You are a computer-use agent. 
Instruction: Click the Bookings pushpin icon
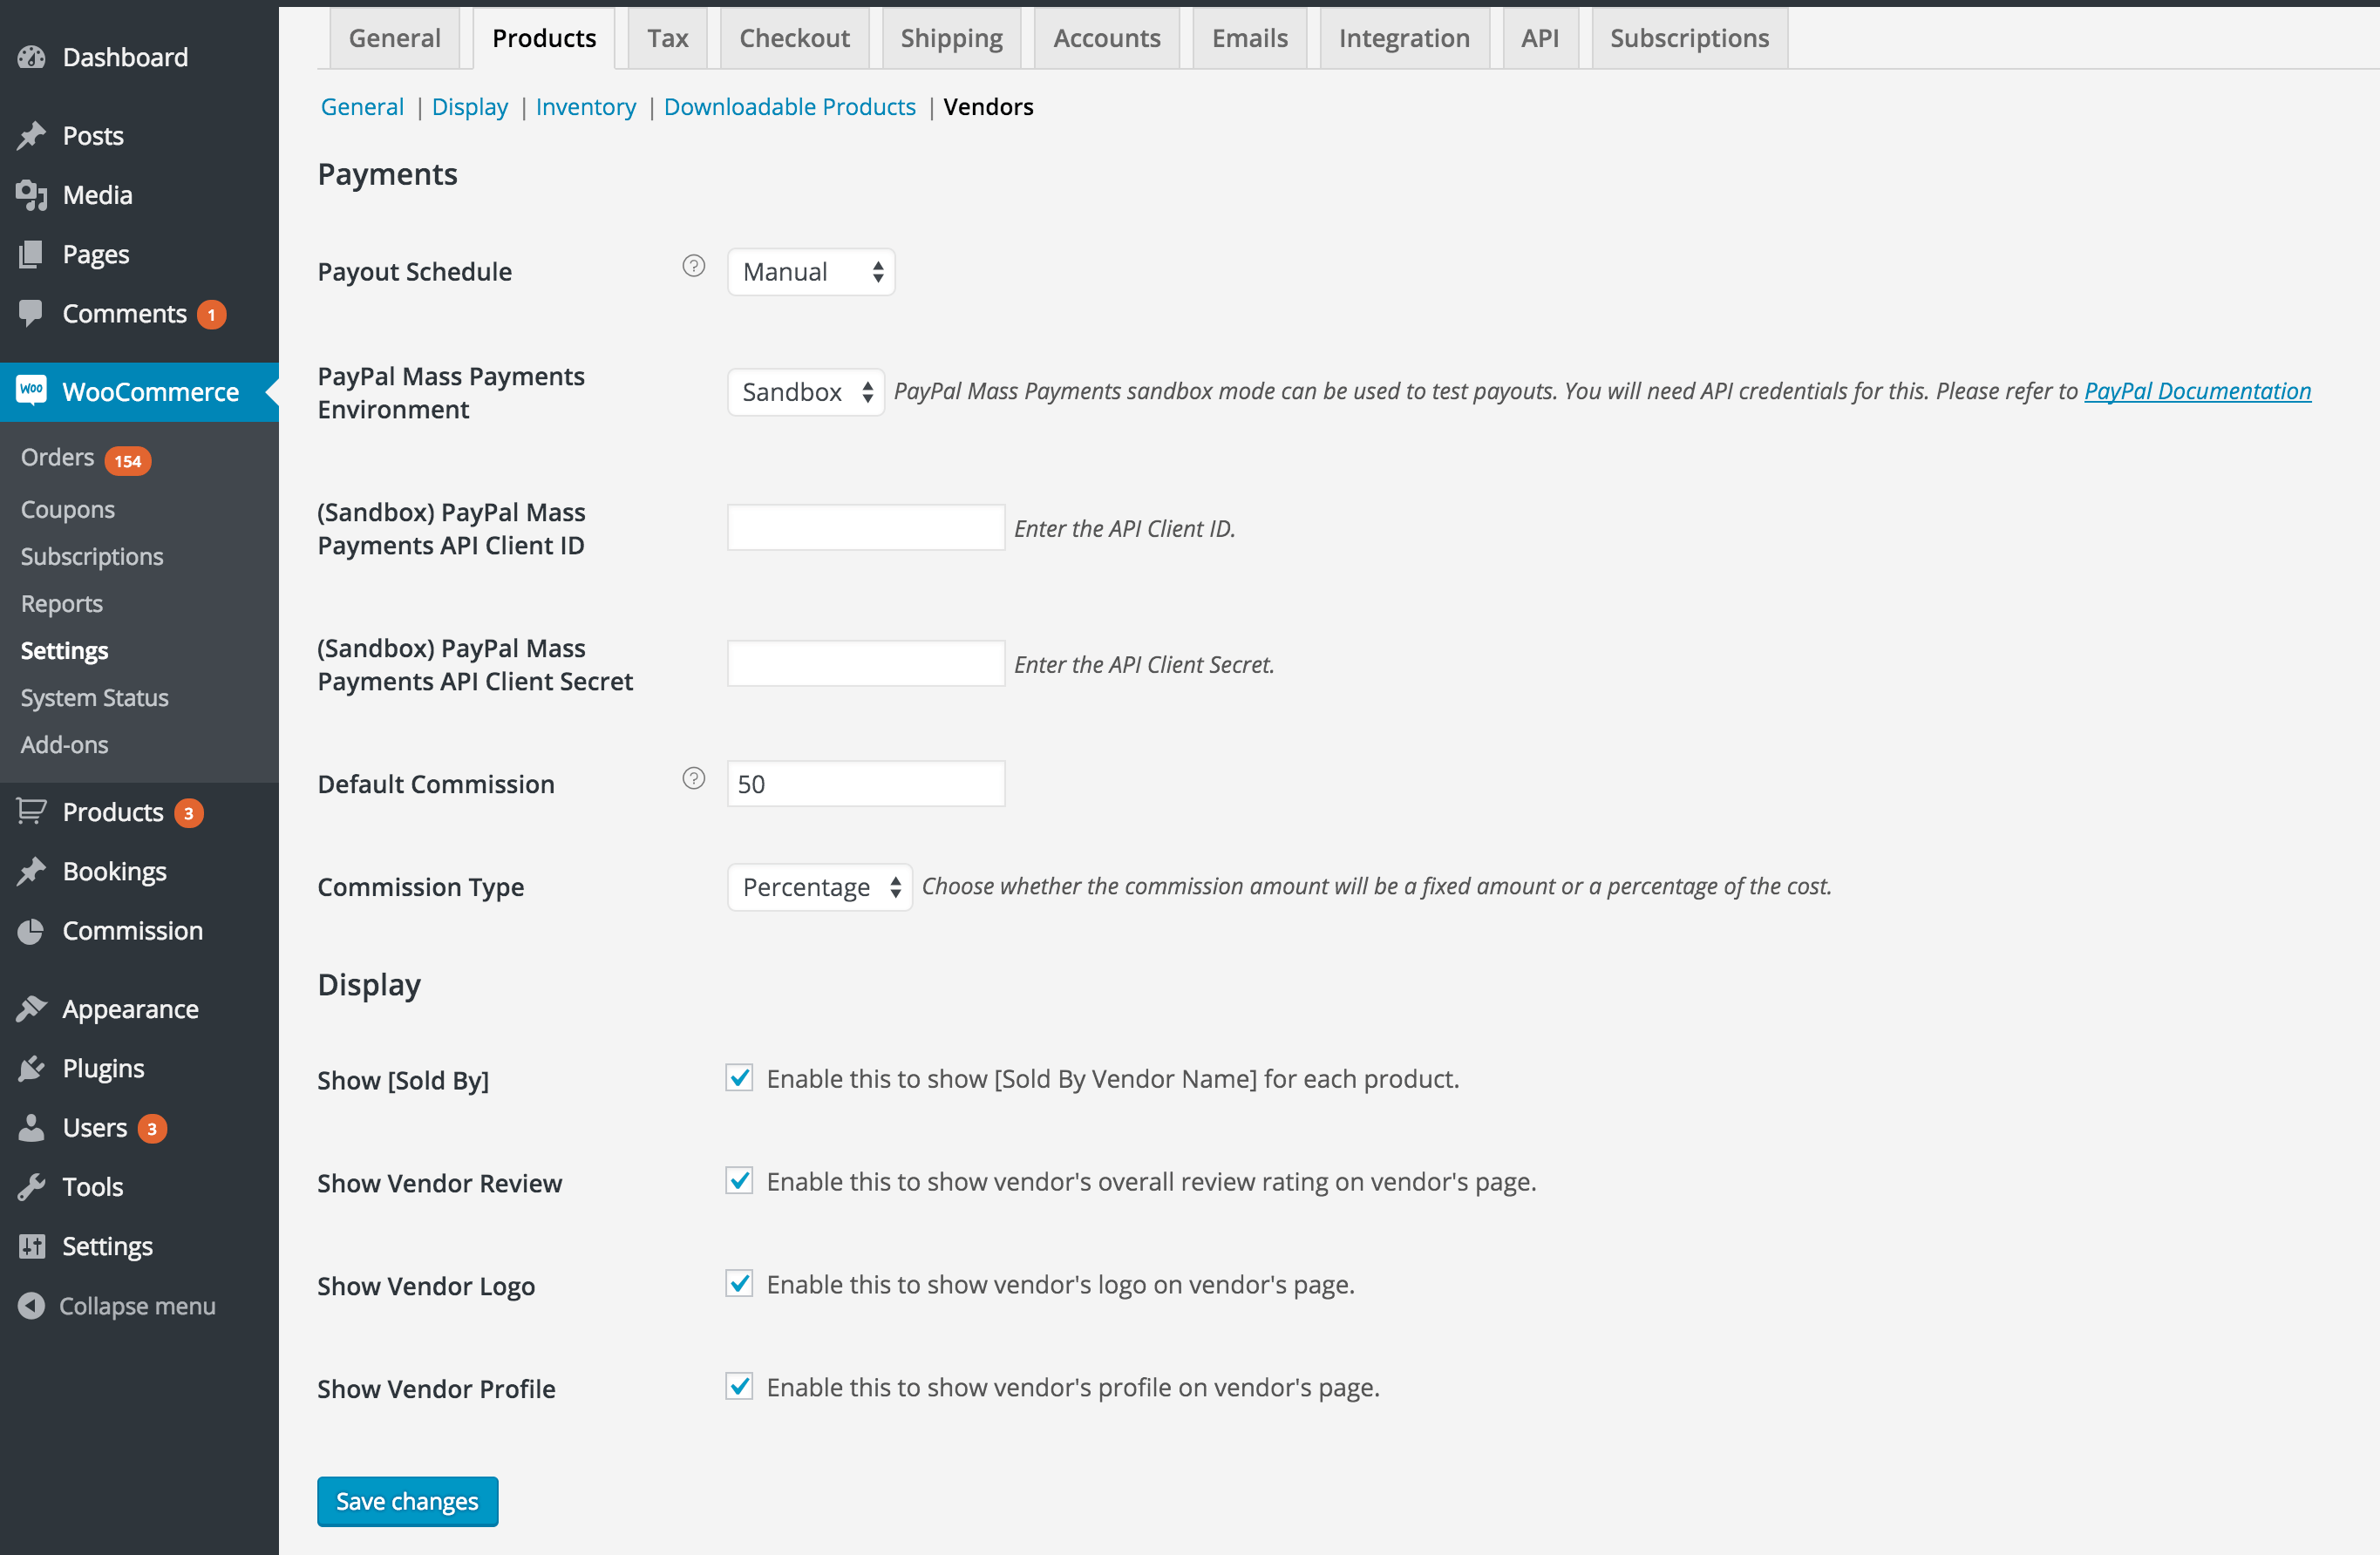31,870
